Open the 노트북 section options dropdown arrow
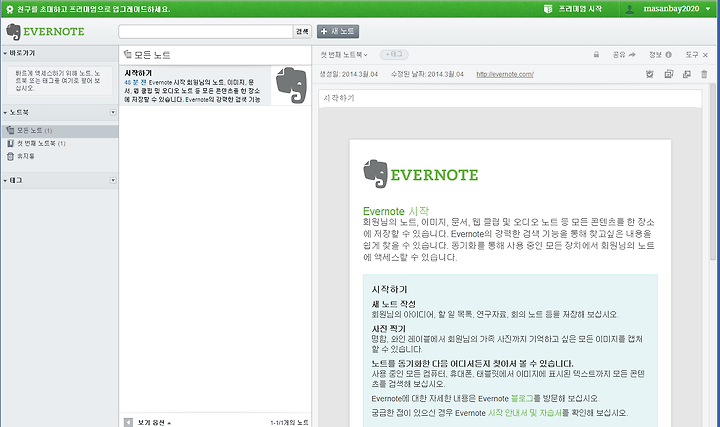 (x=113, y=112)
